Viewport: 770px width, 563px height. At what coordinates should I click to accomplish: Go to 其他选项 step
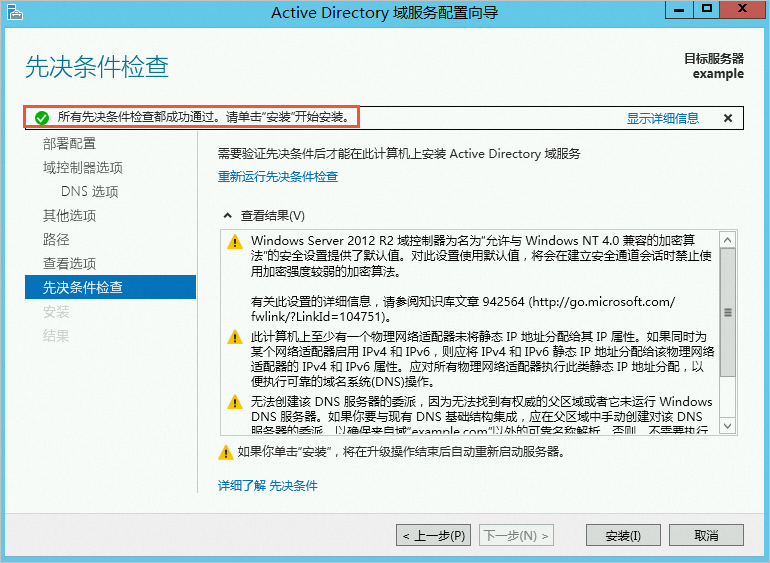(x=69, y=215)
